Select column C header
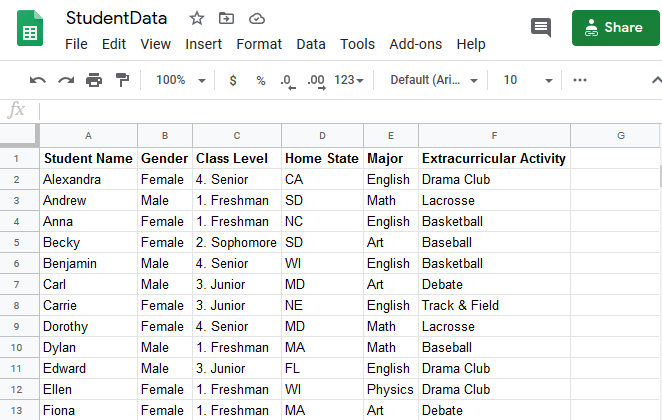The image size is (662, 420). [x=237, y=135]
